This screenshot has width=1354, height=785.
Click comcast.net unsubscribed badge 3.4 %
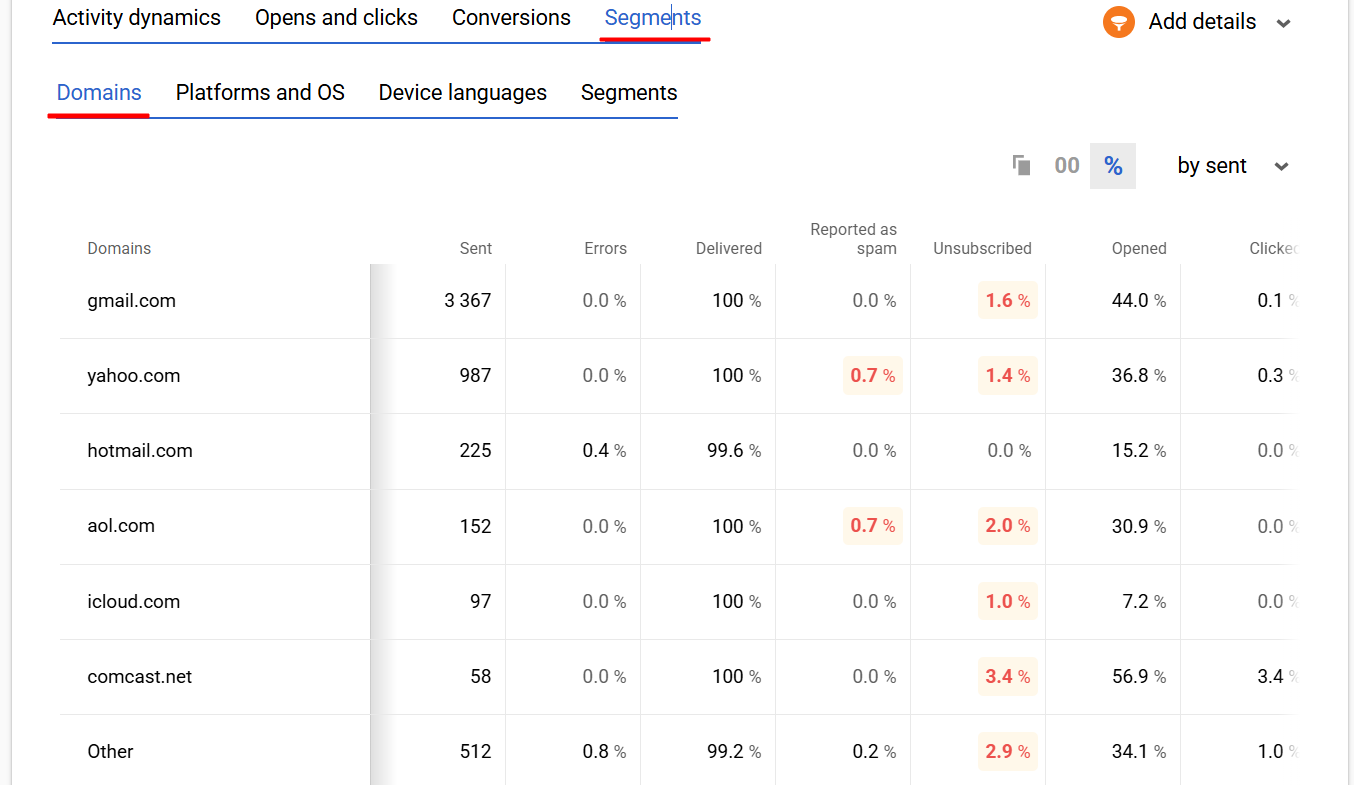pos(1008,677)
